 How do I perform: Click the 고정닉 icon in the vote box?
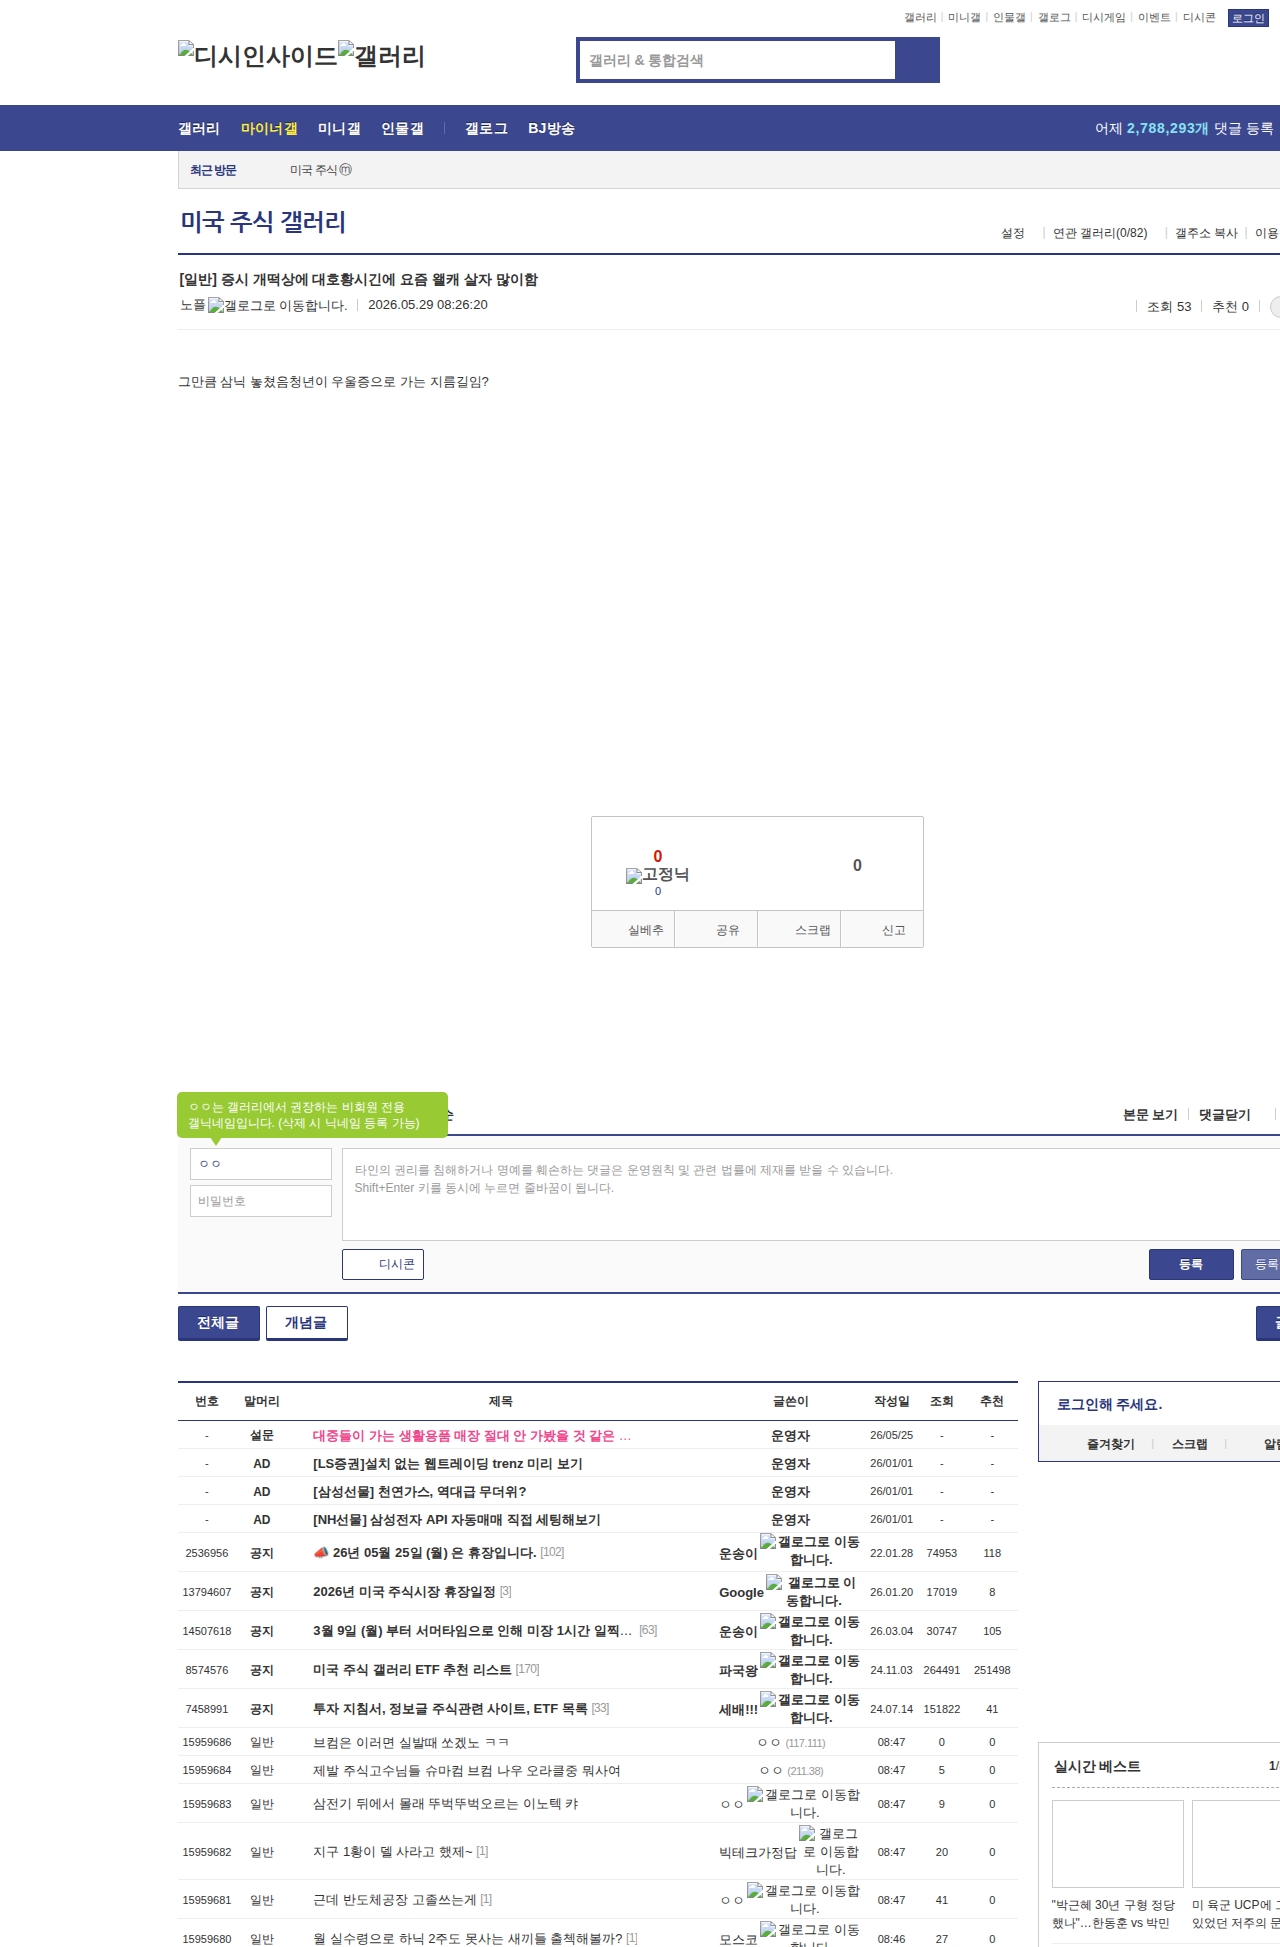point(657,875)
